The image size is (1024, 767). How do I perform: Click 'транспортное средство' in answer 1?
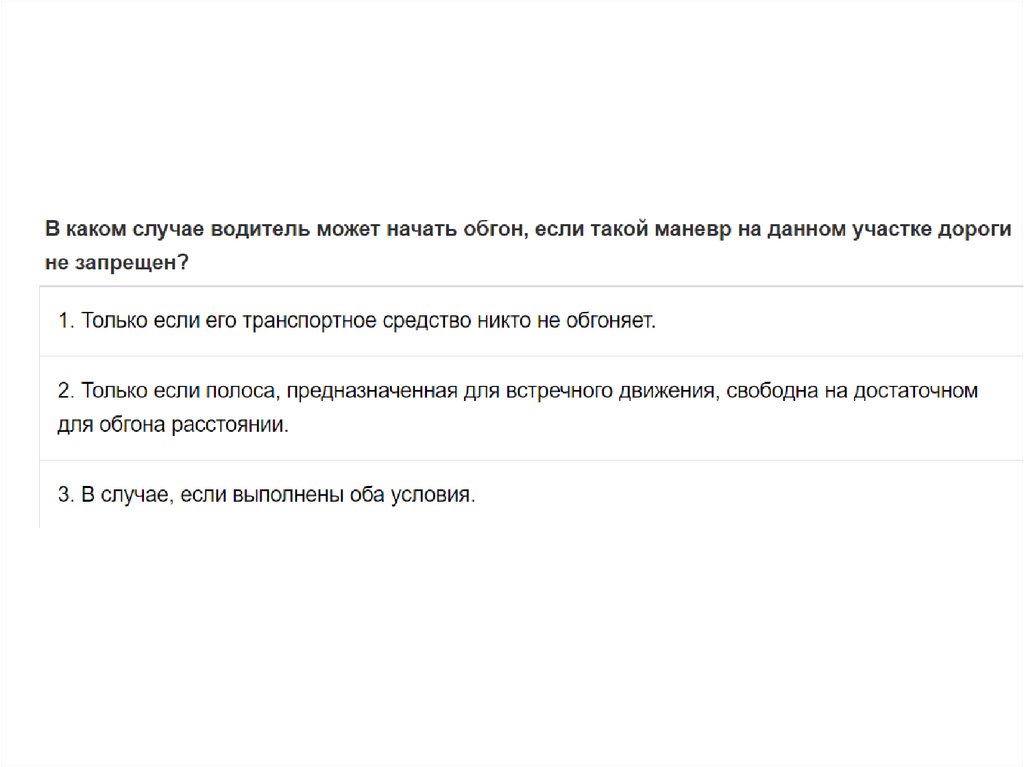click(x=370, y=321)
